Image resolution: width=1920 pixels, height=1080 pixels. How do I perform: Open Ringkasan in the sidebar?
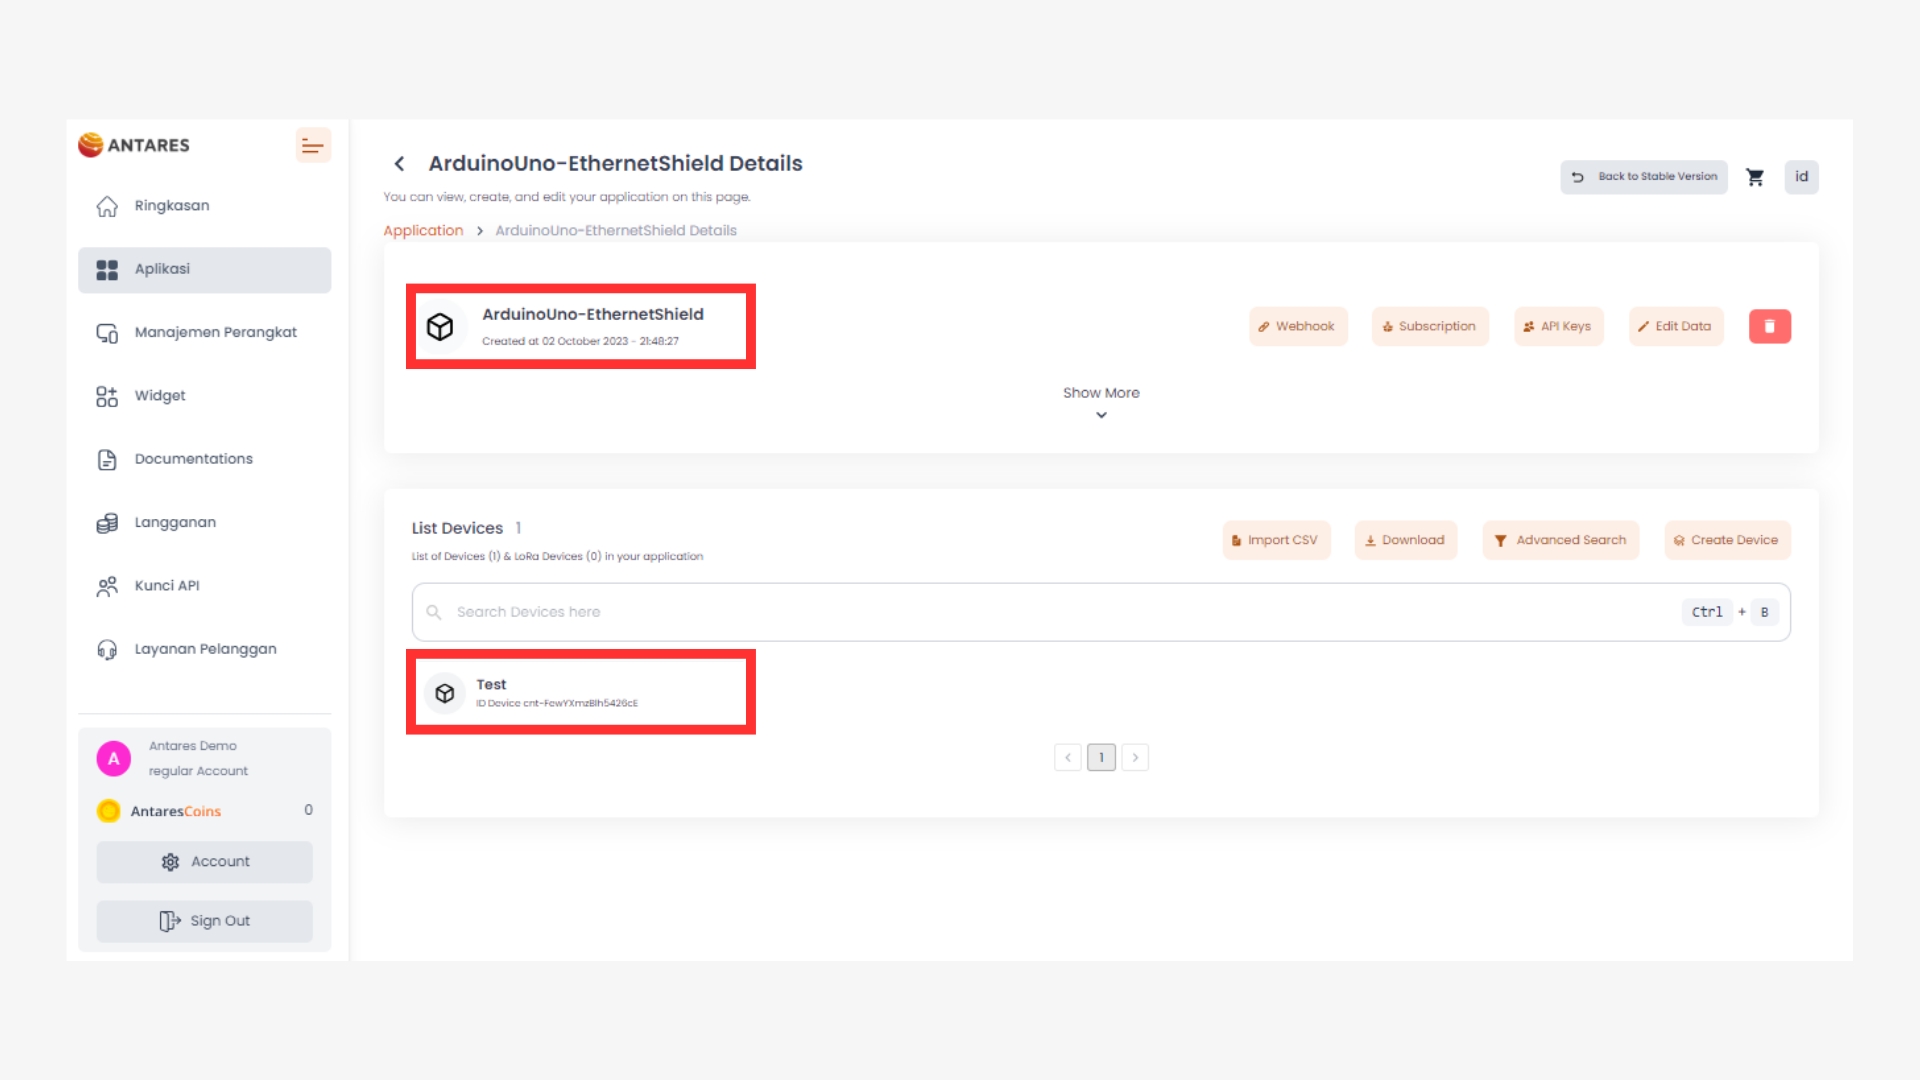[x=171, y=206]
